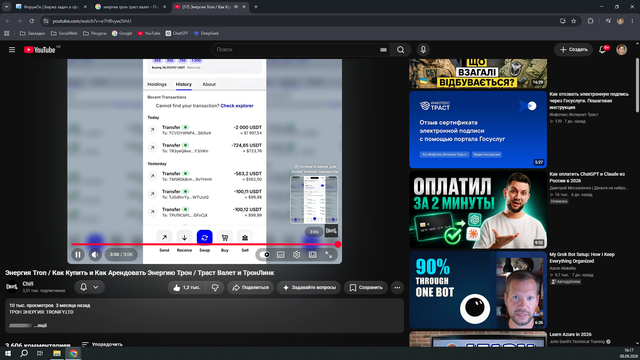Open the 90% THROUGH ONE BOT thumbnail
The width and height of the screenshot is (640, 360).
[x=478, y=290]
